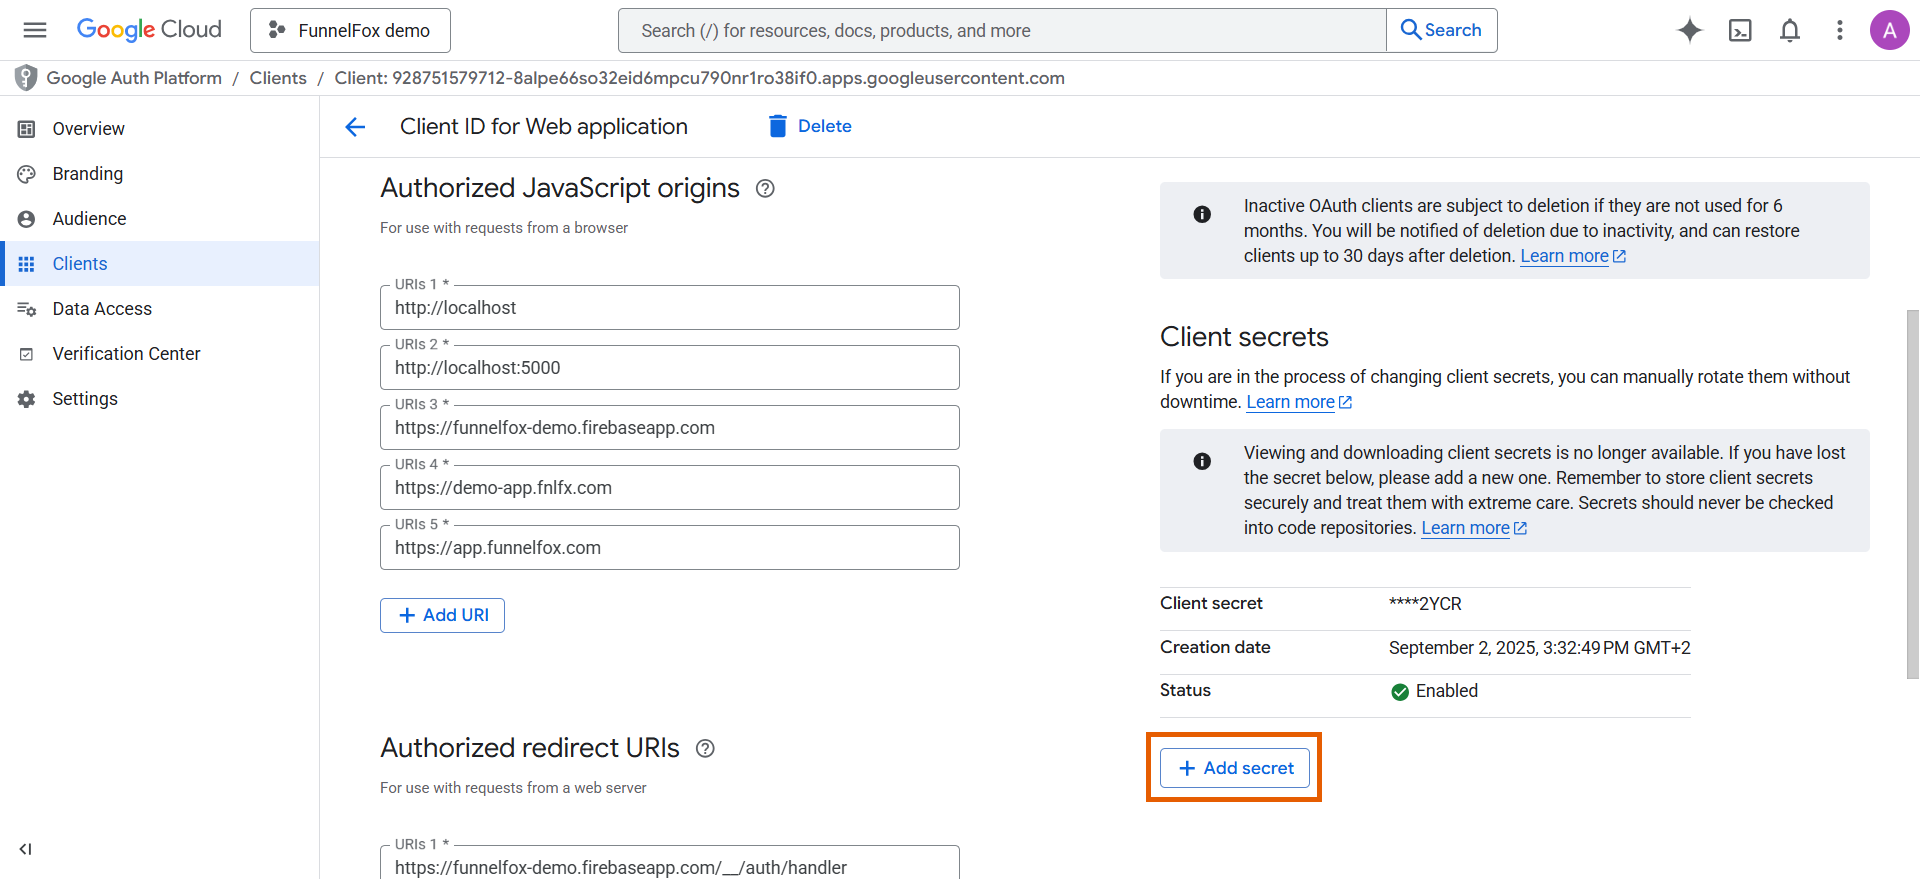Go back using the arrow

pos(355,127)
